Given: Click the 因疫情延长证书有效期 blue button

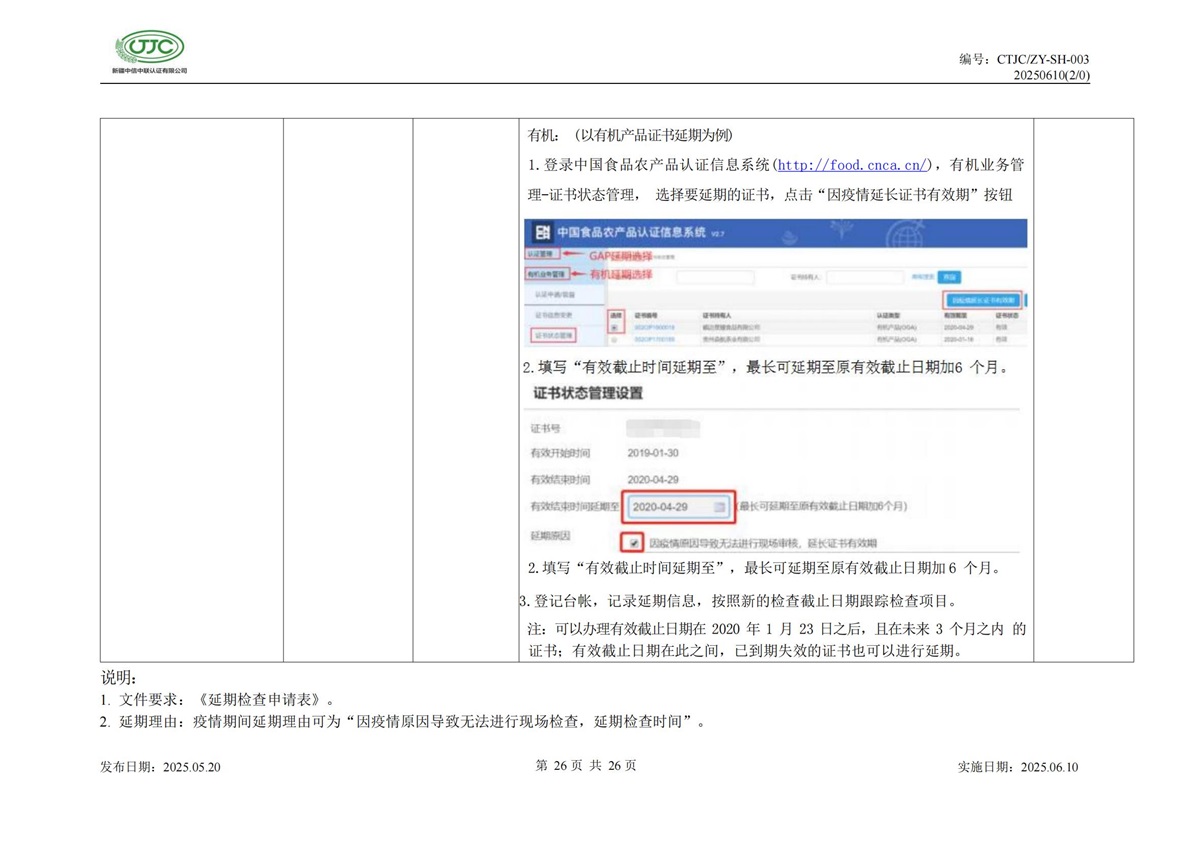Looking at the screenshot, I should pyautogui.click(x=984, y=301).
